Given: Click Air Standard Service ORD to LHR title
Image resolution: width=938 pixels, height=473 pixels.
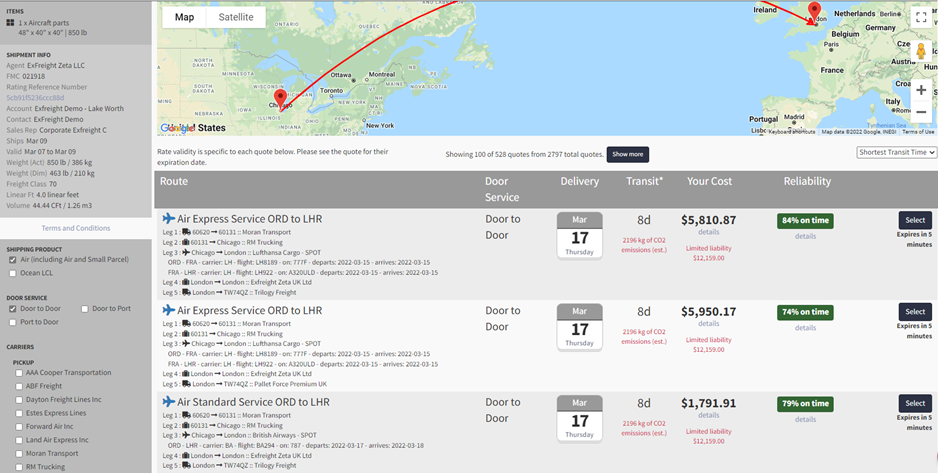Looking at the screenshot, I should [x=253, y=402].
